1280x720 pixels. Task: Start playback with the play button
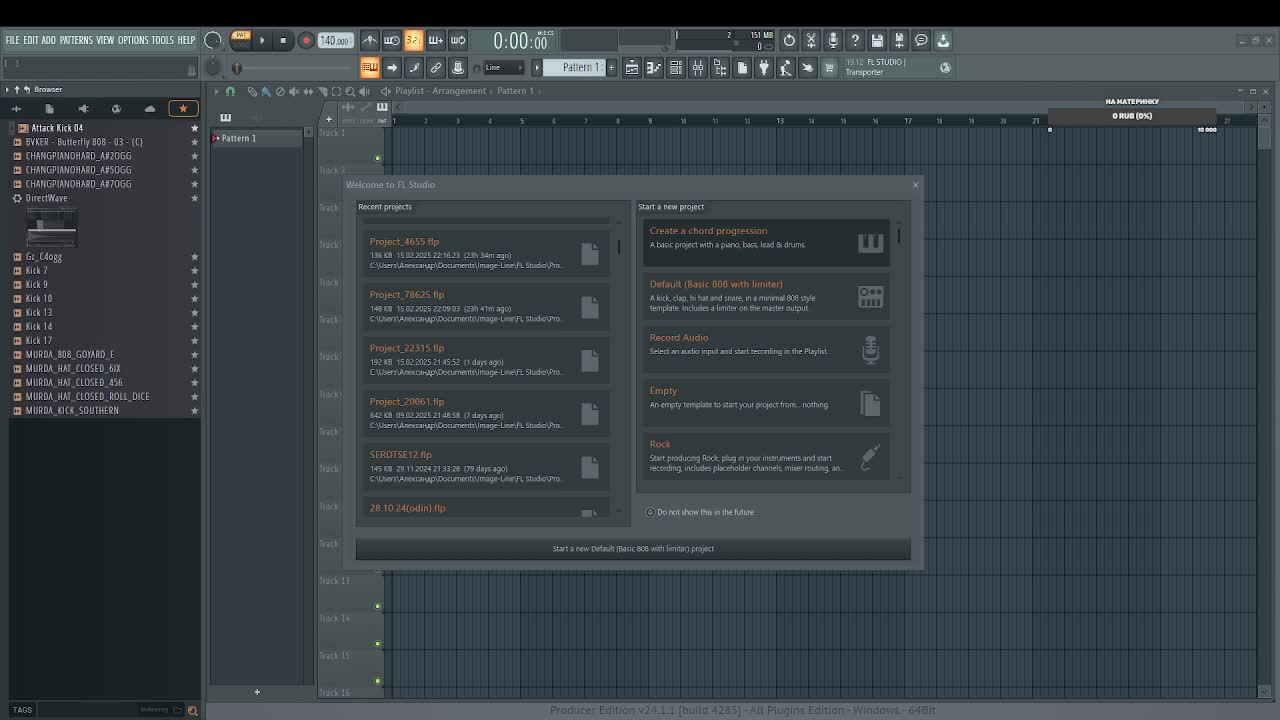coord(262,40)
